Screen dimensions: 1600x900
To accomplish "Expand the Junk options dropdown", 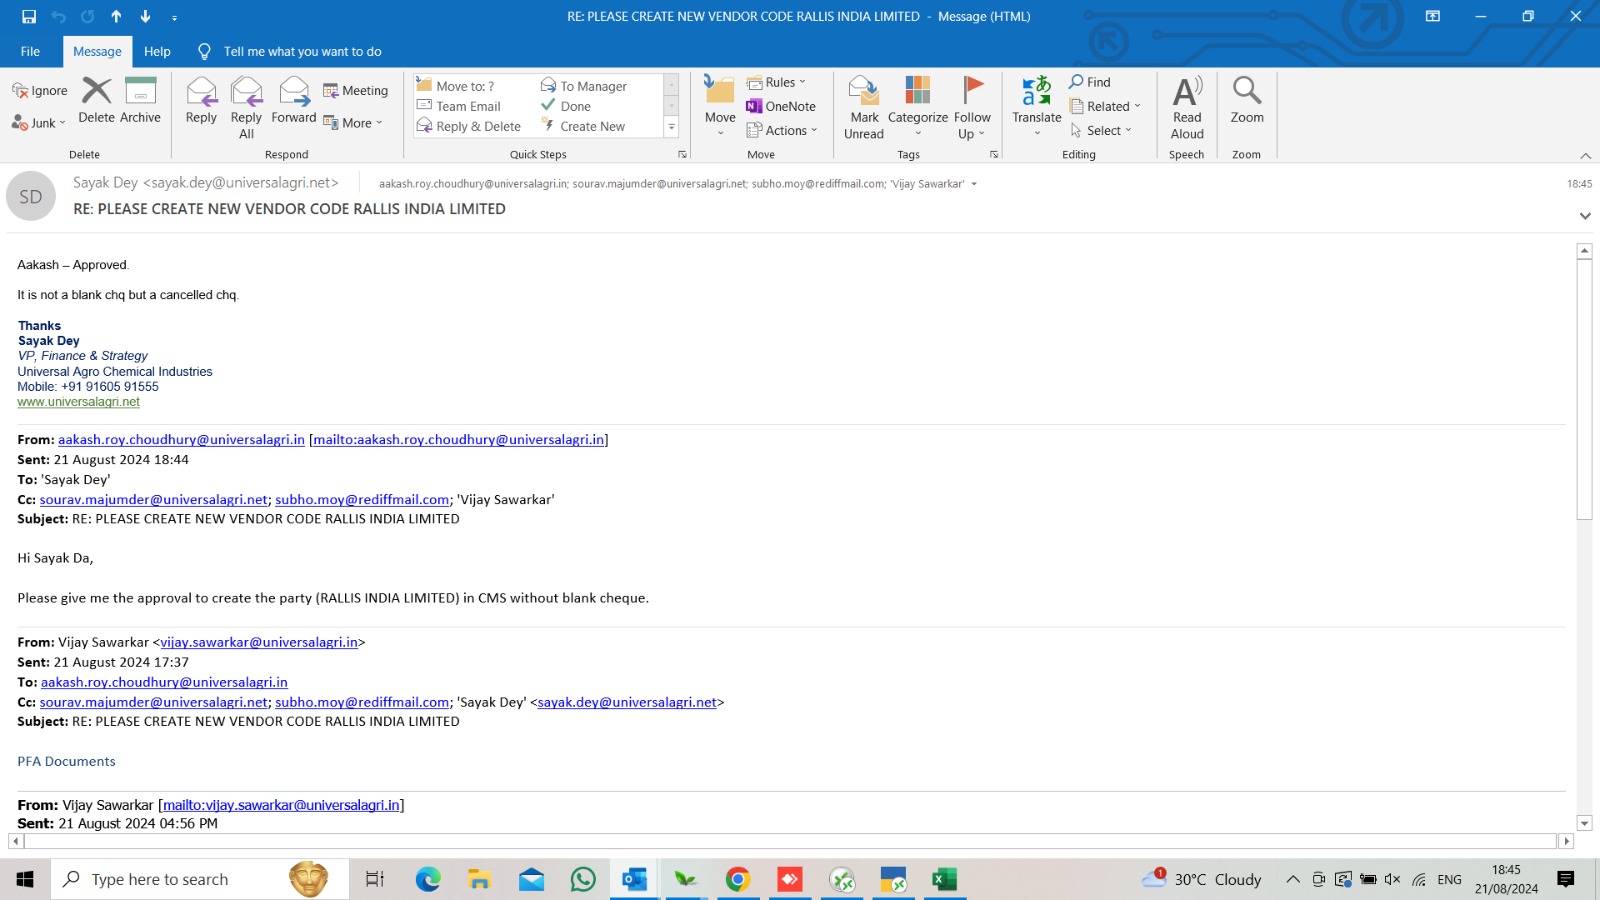I will (39, 123).
